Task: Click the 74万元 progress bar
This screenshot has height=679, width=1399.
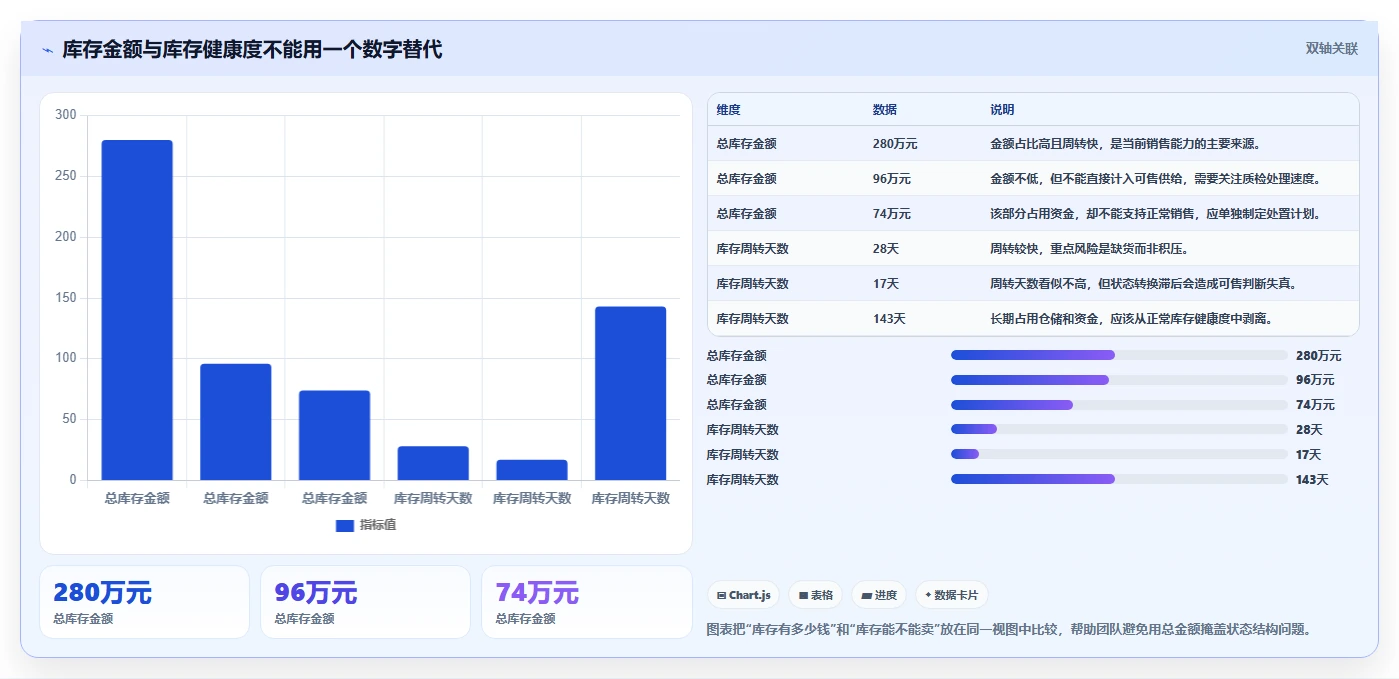Action: click(x=1119, y=405)
